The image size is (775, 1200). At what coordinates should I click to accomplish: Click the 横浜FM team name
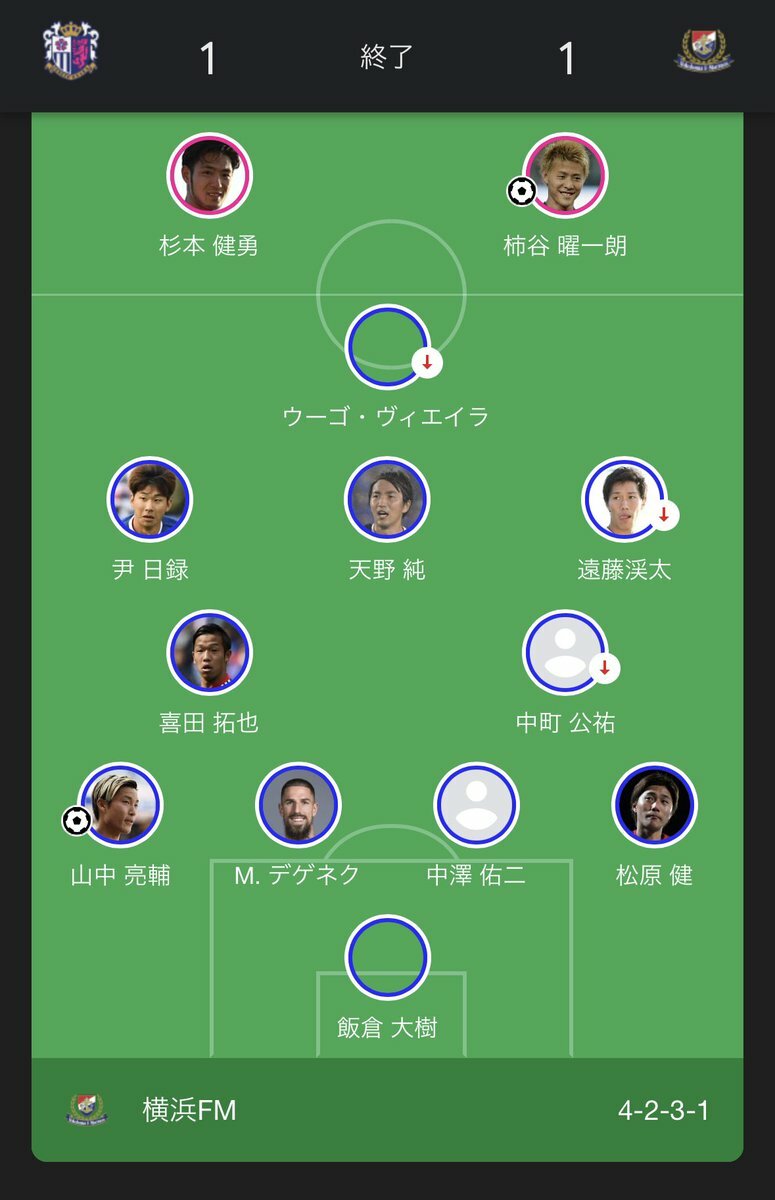[x=190, y=1111]
